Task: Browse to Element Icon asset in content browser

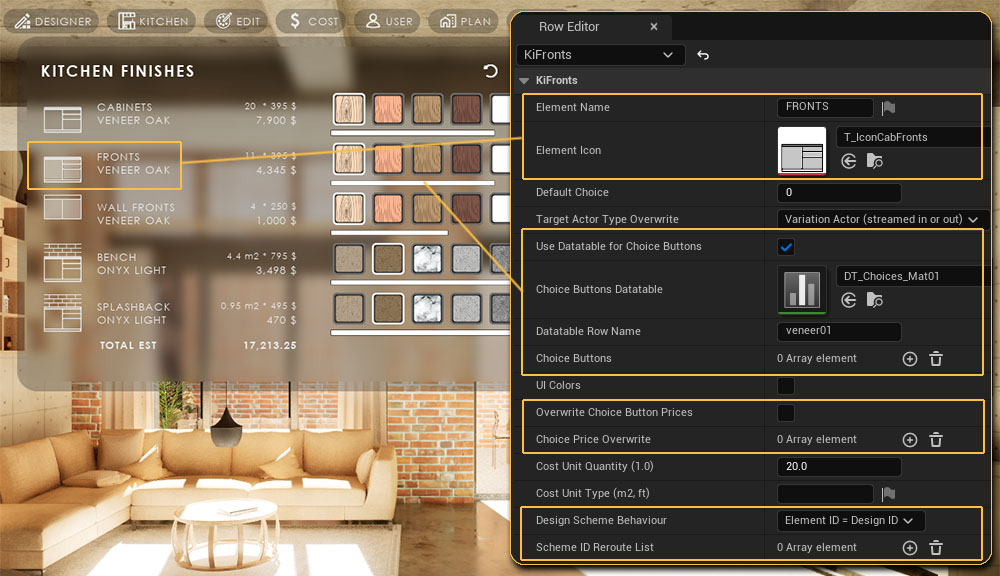Action: (874, 161)
